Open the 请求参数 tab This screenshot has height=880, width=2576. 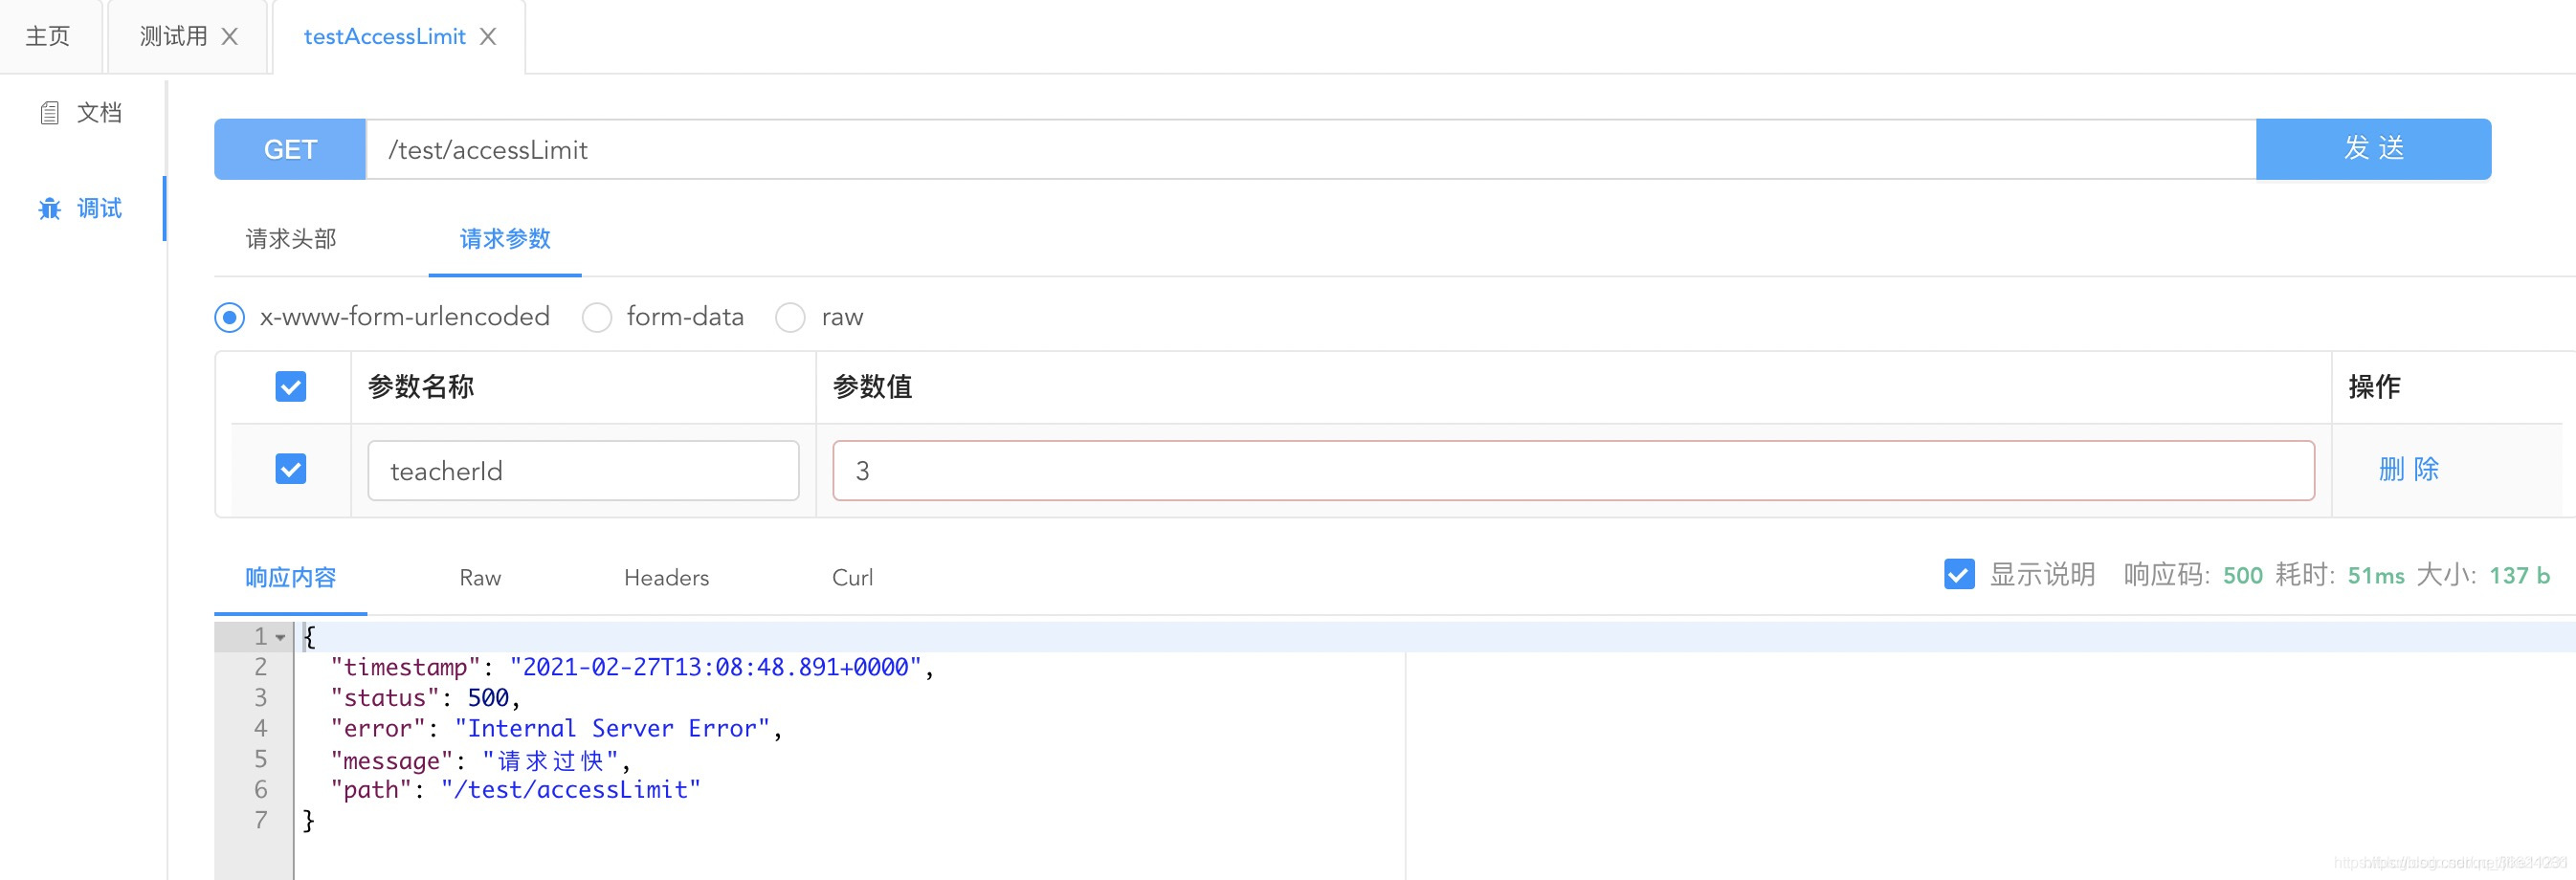click(505, 239)
